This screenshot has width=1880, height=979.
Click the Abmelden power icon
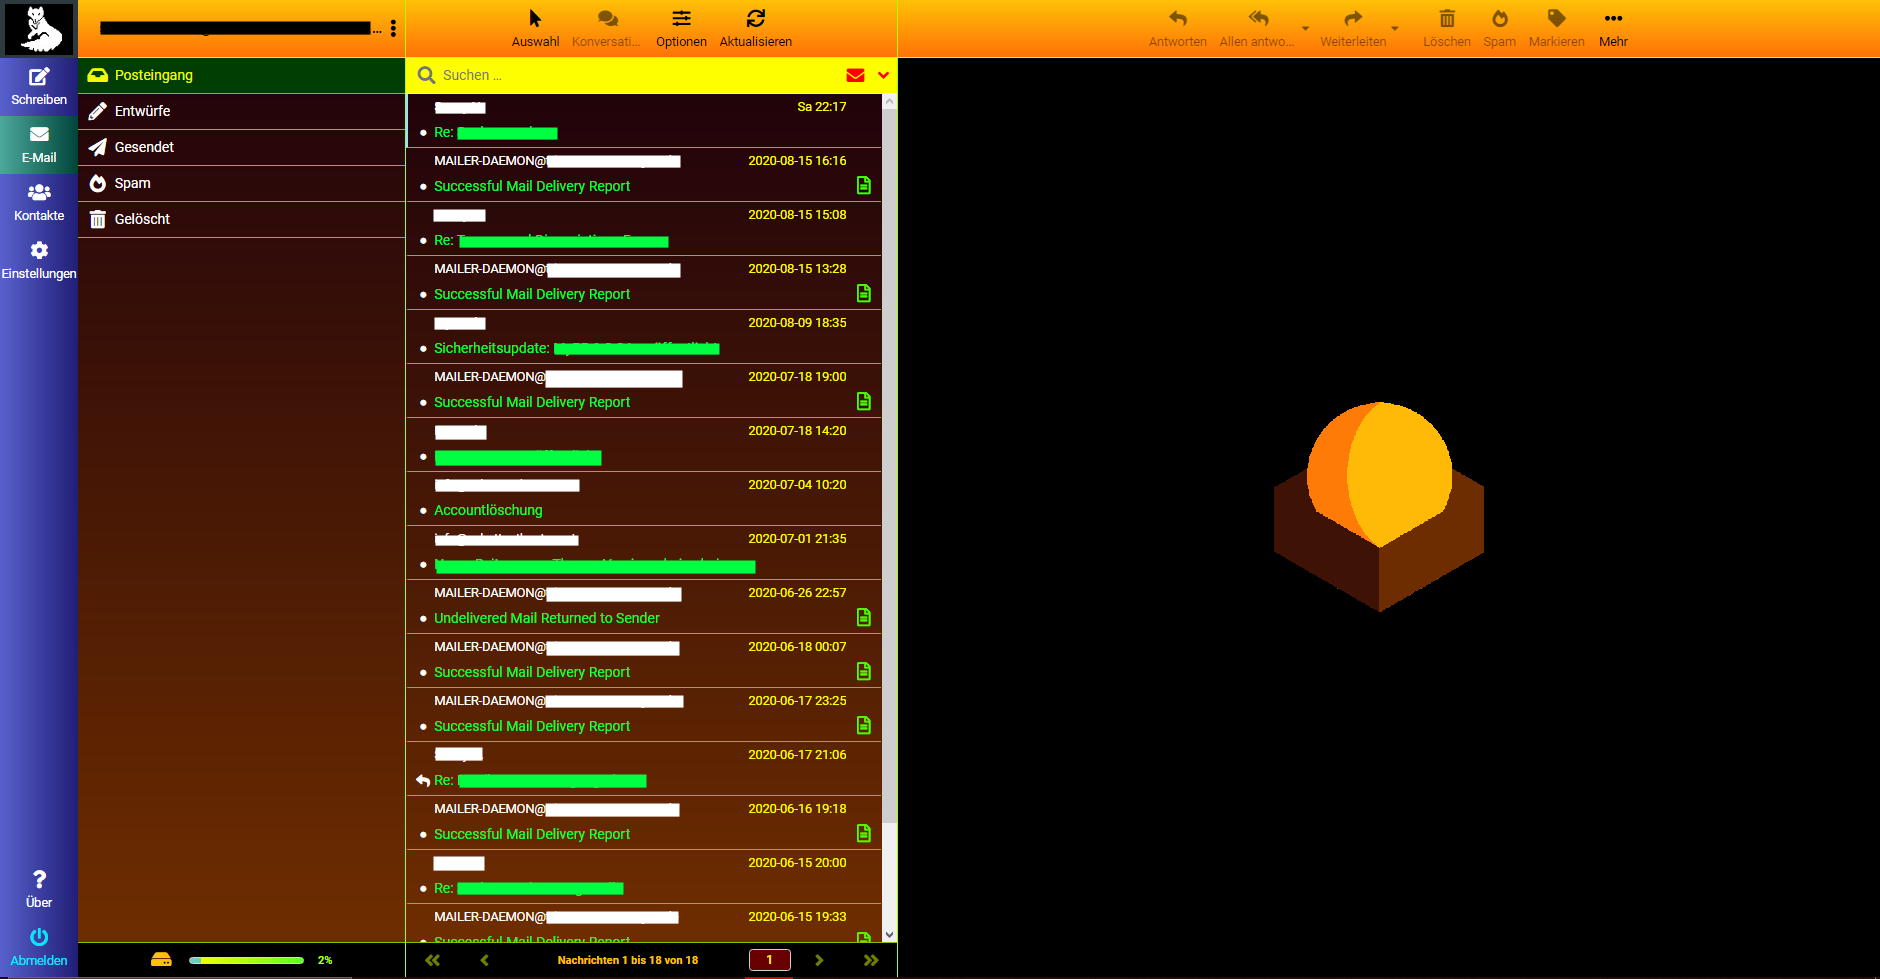tap(39, 938)
